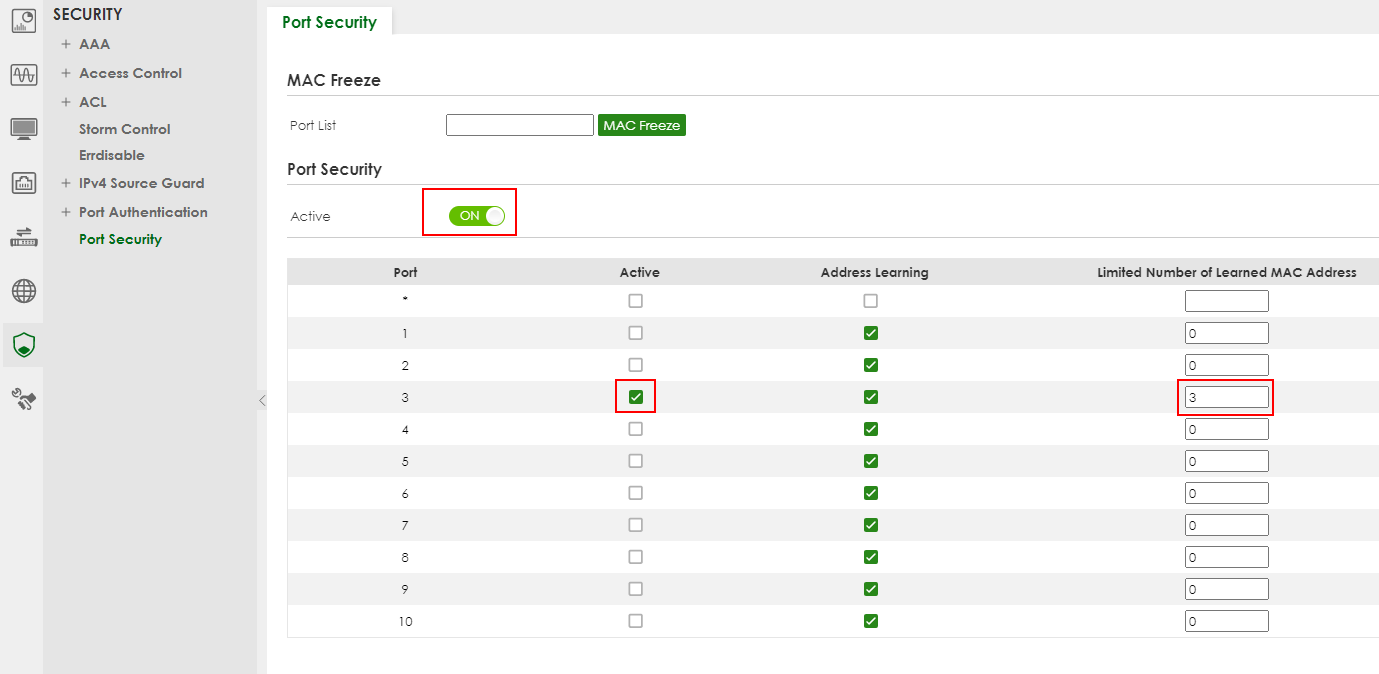This screenshot has height=674, width=1379.
Task: Click the Port List input field
Action: coord(519,125)
